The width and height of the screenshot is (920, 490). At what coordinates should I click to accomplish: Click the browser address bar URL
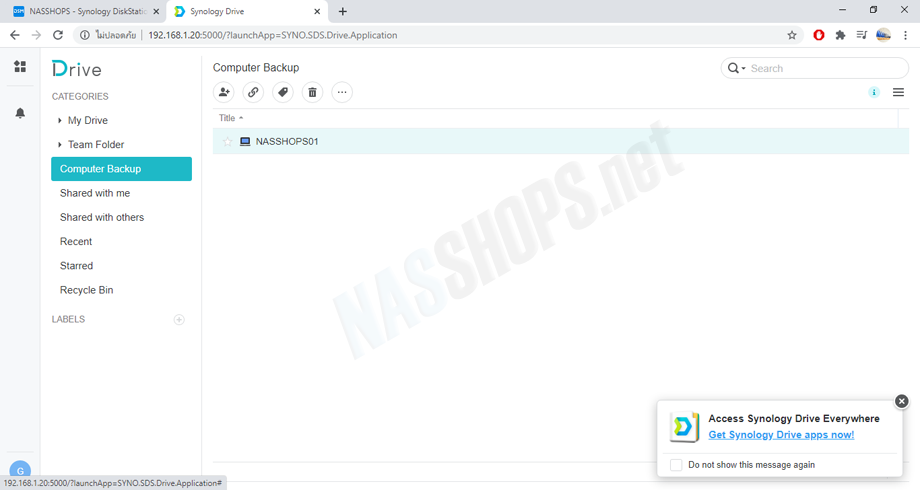[272, 35]
